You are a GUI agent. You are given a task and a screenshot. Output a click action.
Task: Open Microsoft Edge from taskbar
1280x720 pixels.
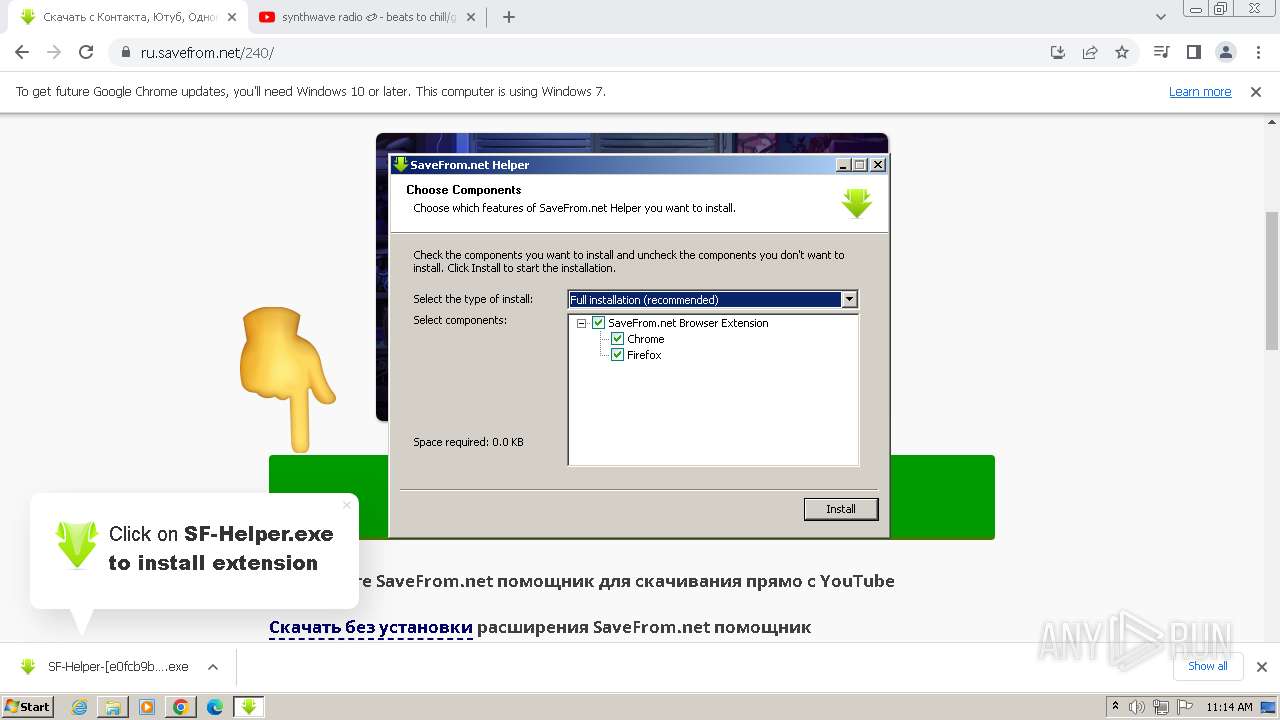(215, 707)
